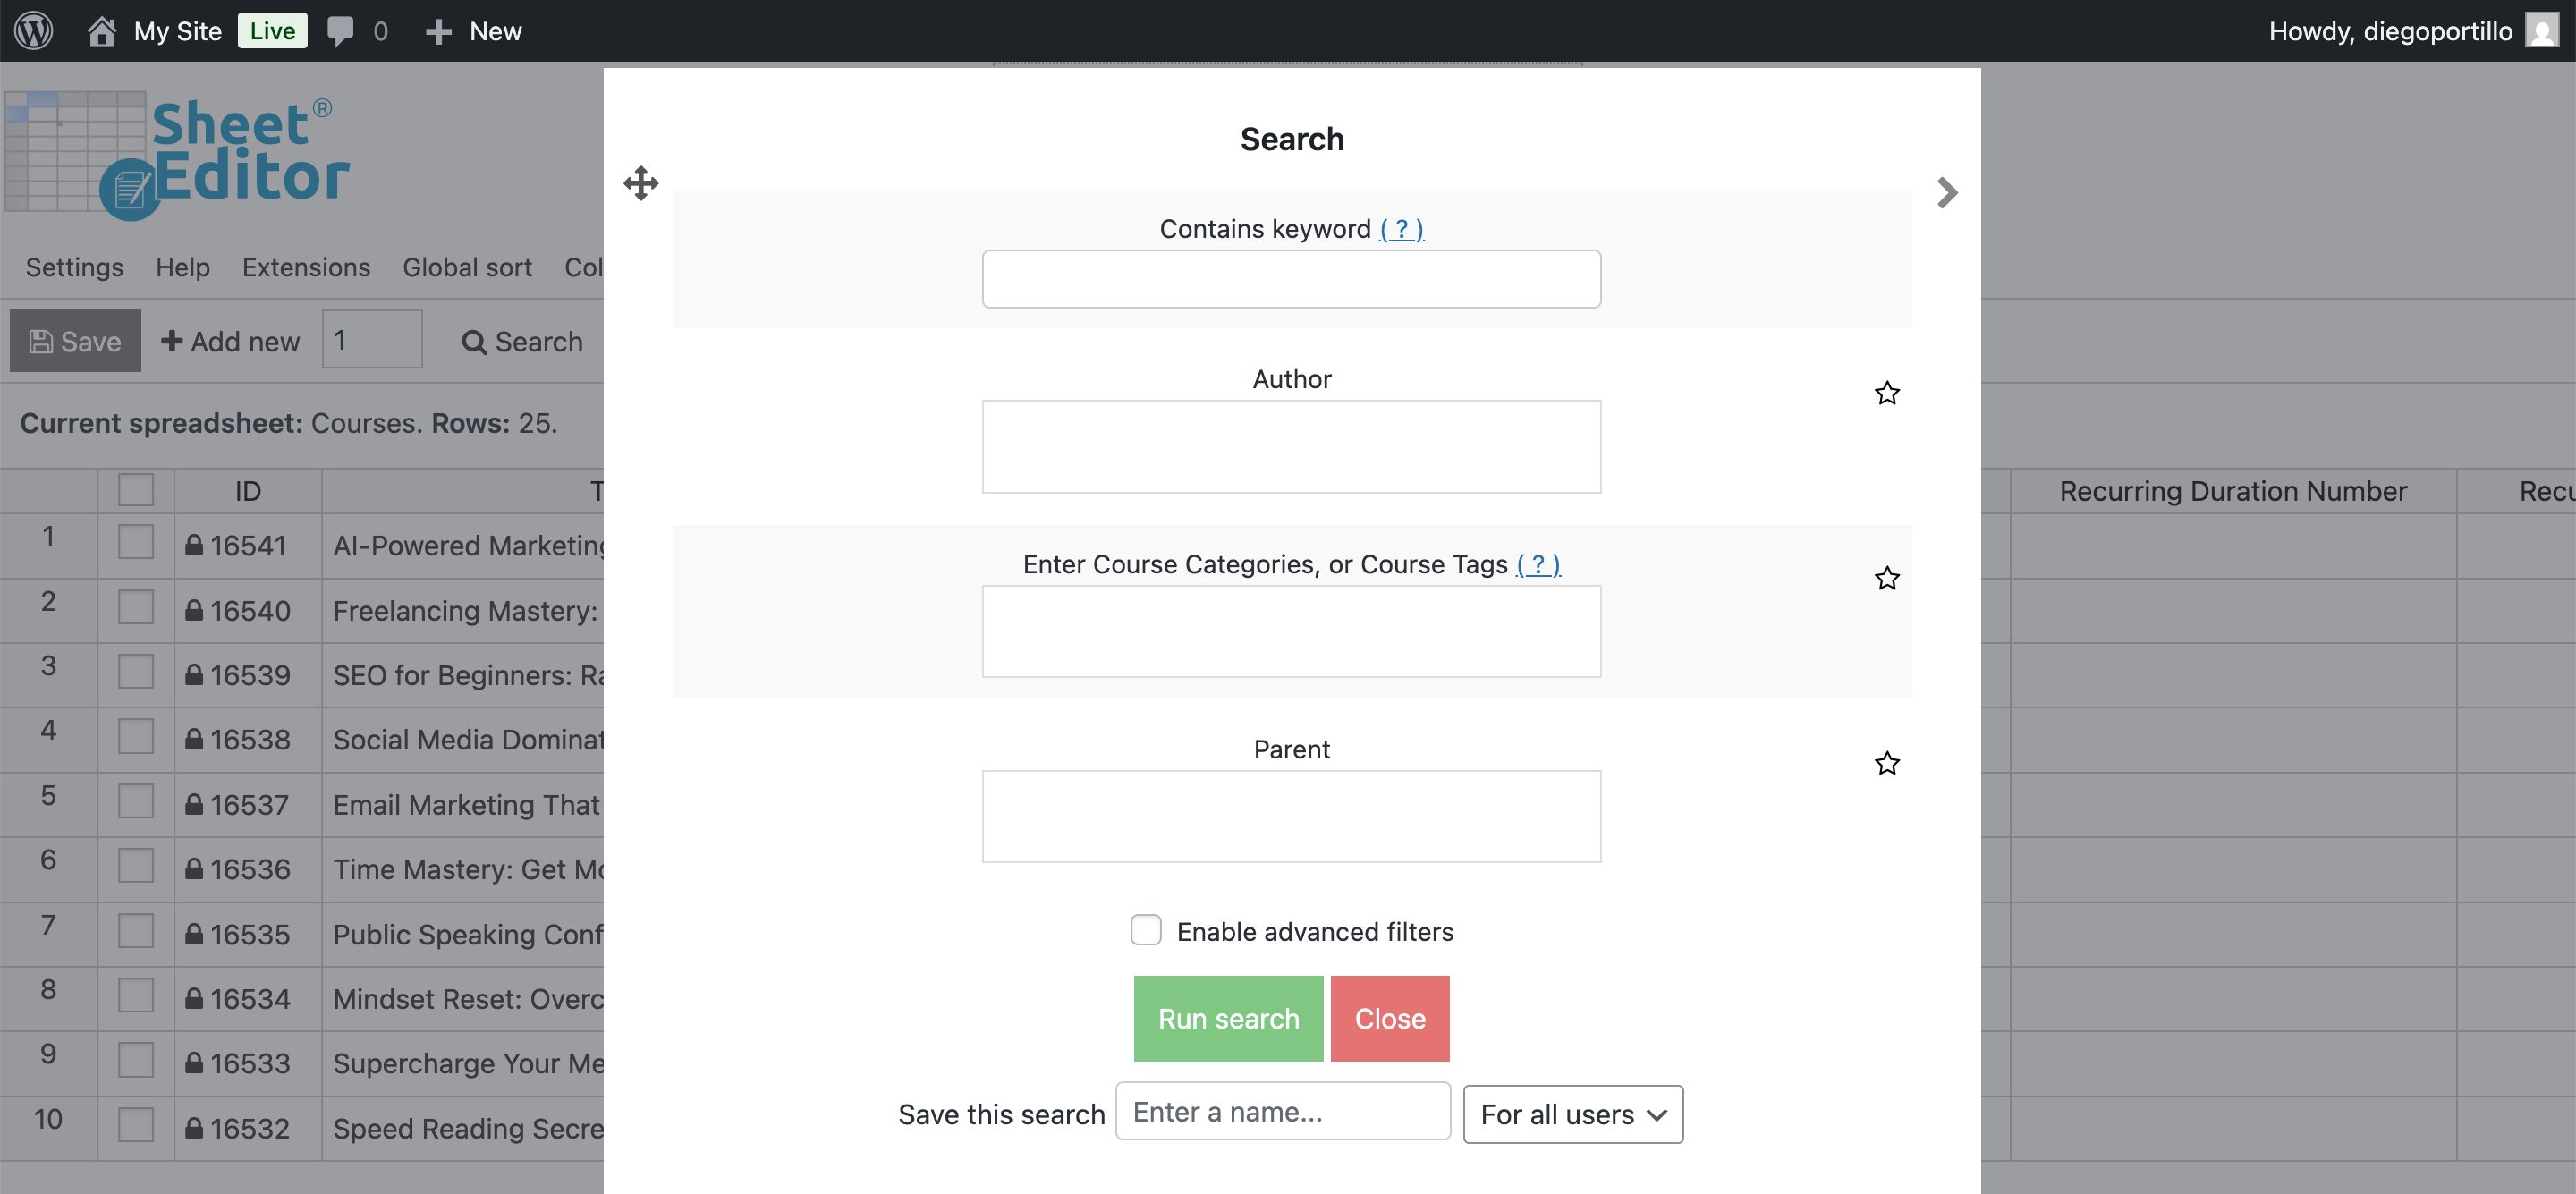
Task: Focus the Save this search name field
Action: [1282, 1112]
